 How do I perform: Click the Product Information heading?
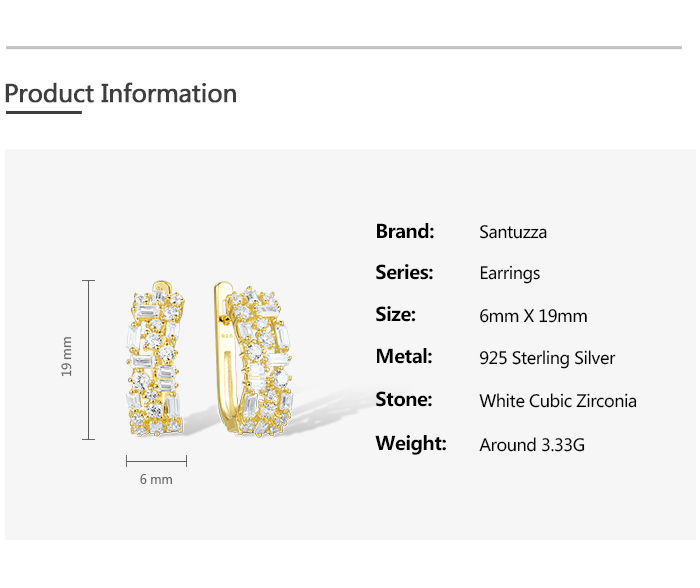pyautogui.click(x=121, y=93)
